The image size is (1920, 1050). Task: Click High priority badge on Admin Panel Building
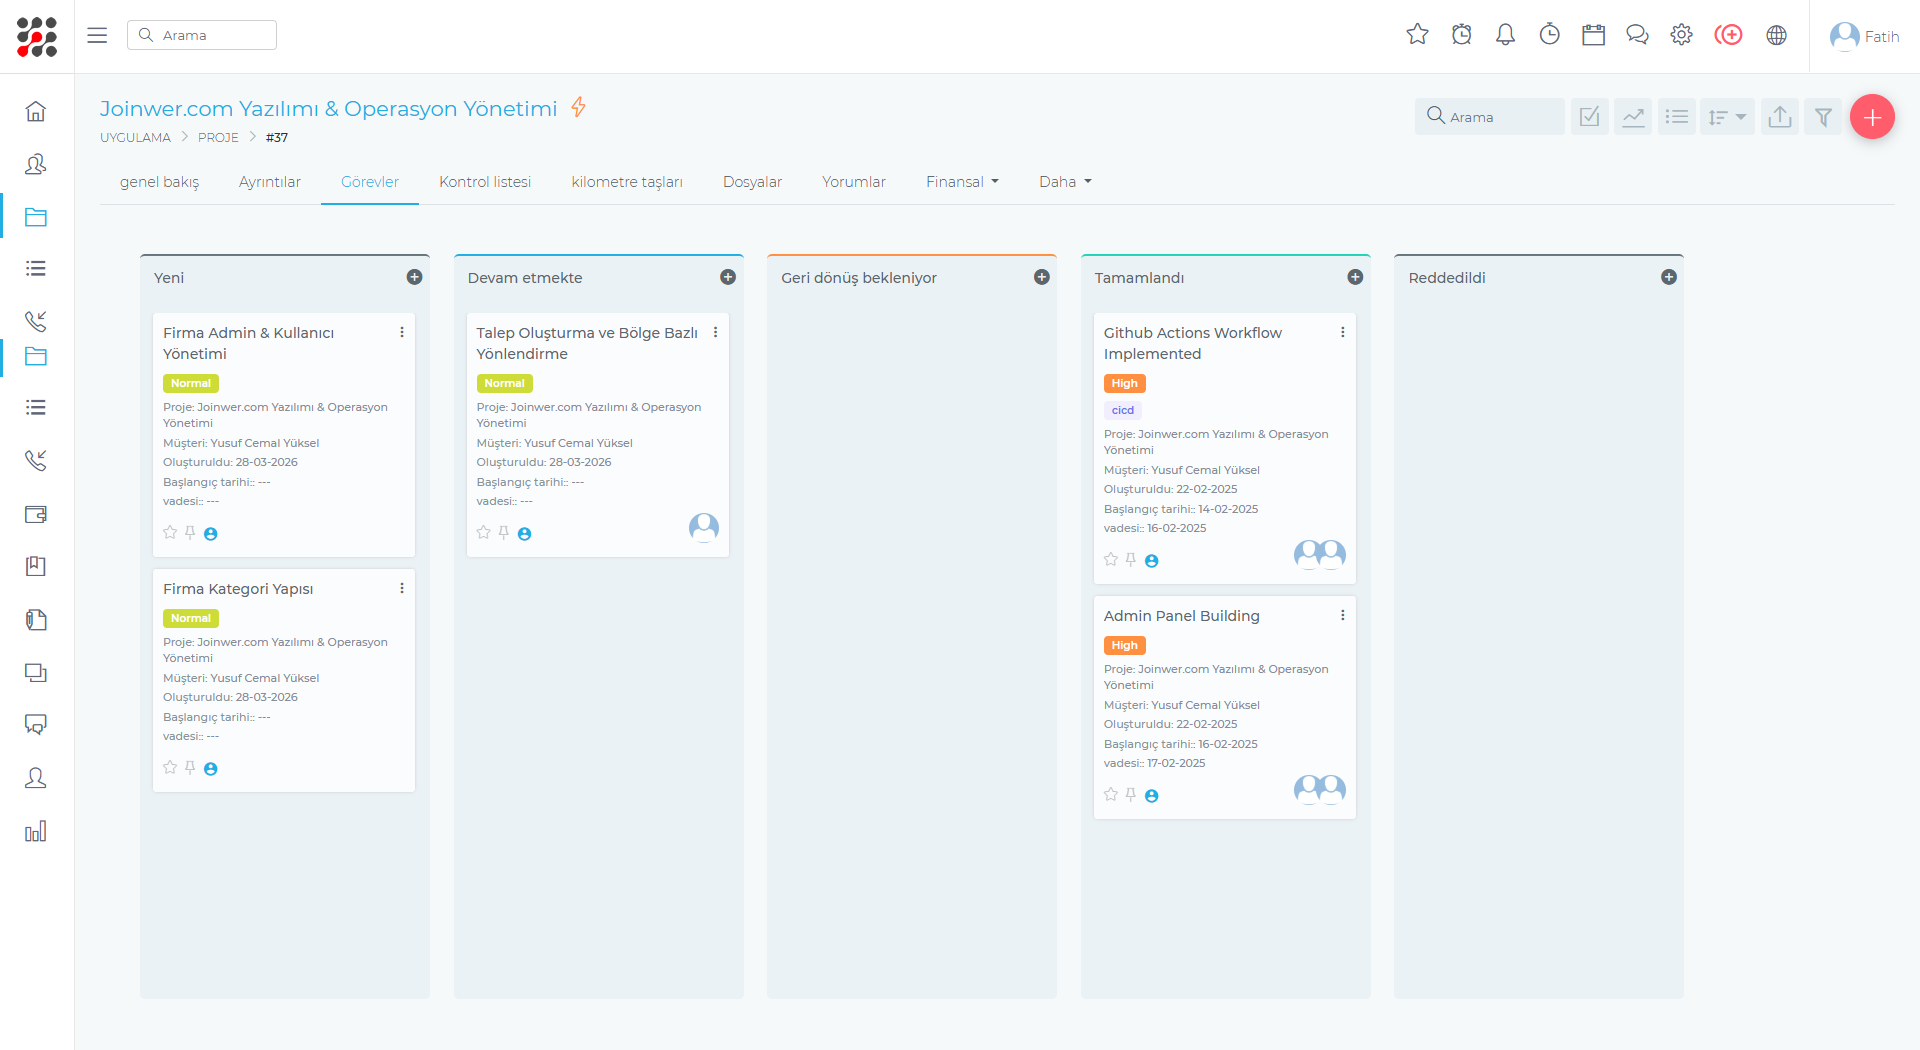tap(1125, 645)
